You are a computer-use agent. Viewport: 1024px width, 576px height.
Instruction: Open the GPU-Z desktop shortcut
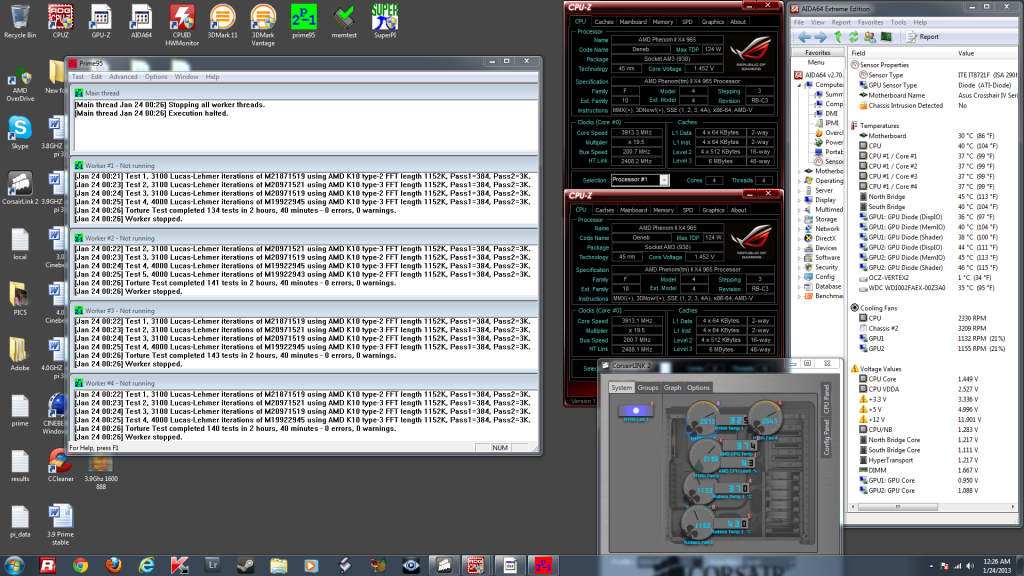101,22
